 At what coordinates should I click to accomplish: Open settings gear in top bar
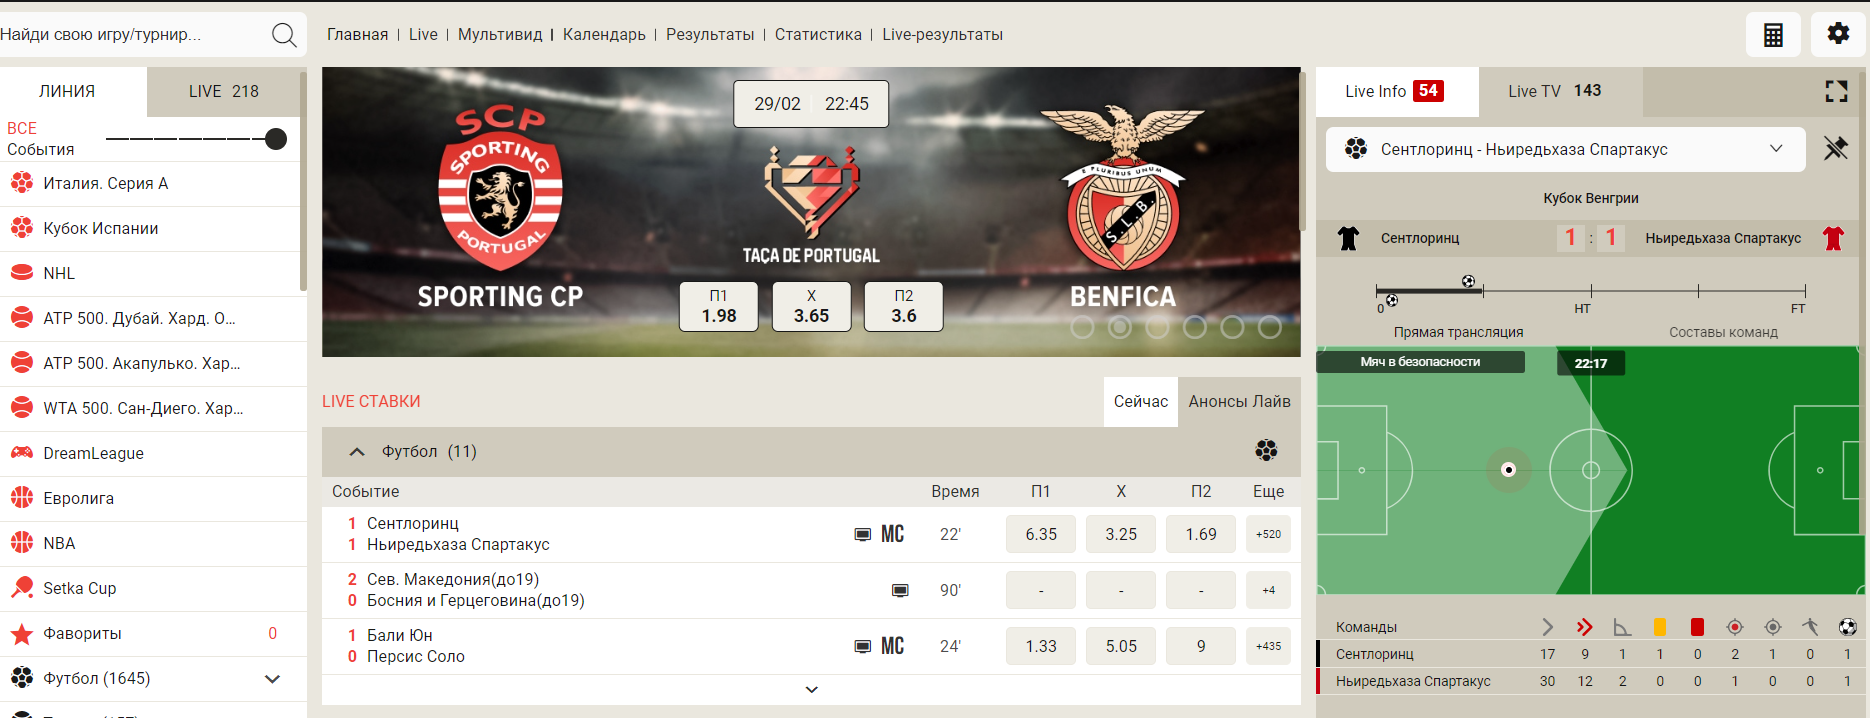click(1838, 34)
